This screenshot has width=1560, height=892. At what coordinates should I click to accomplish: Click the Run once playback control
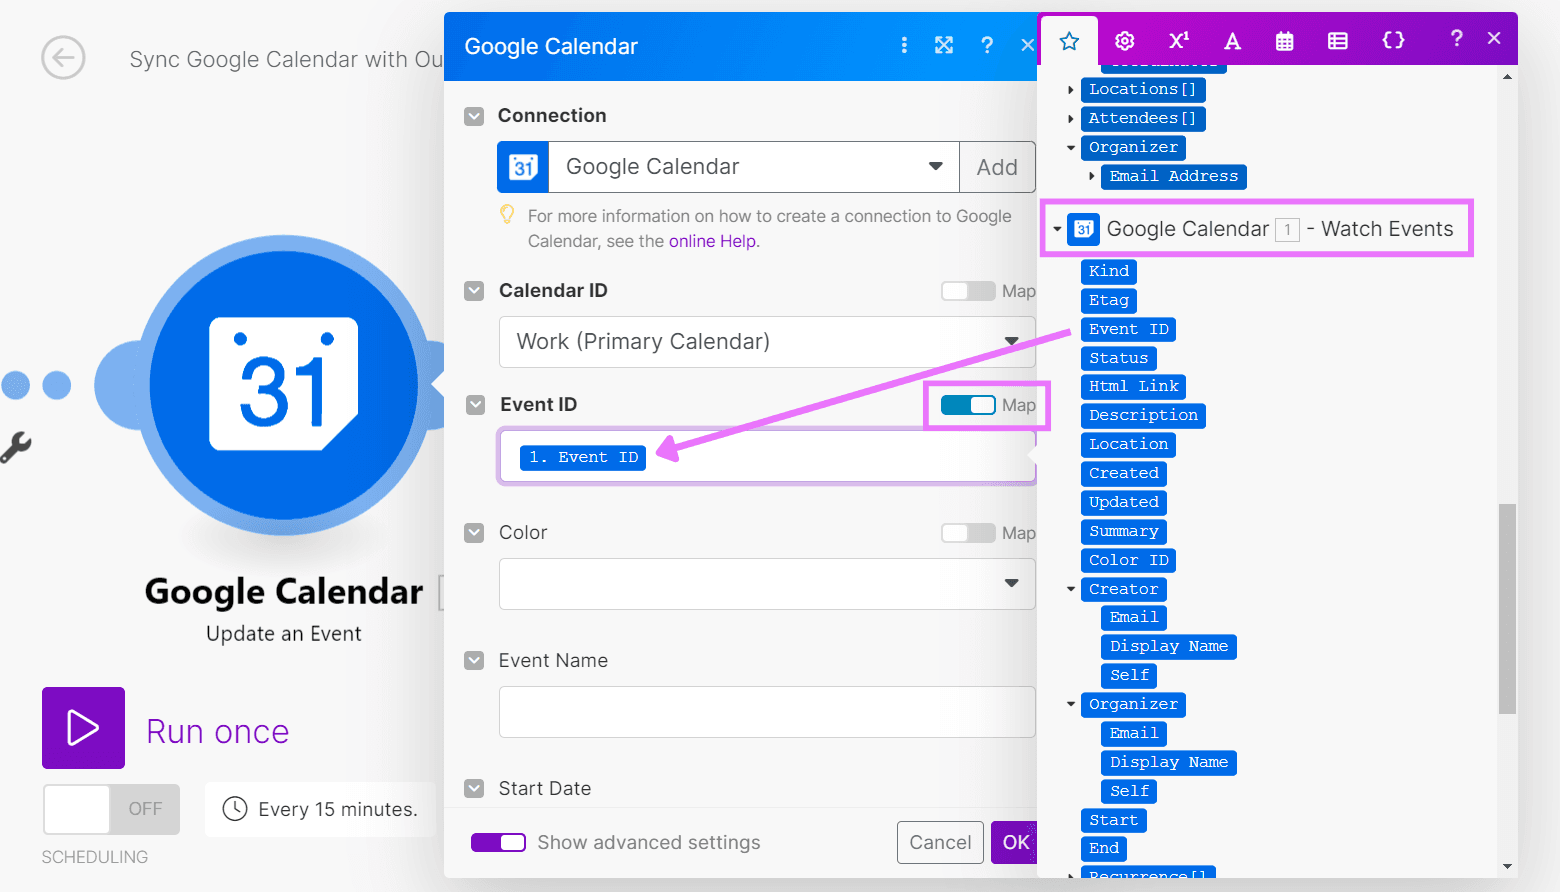tap(83, 728)
